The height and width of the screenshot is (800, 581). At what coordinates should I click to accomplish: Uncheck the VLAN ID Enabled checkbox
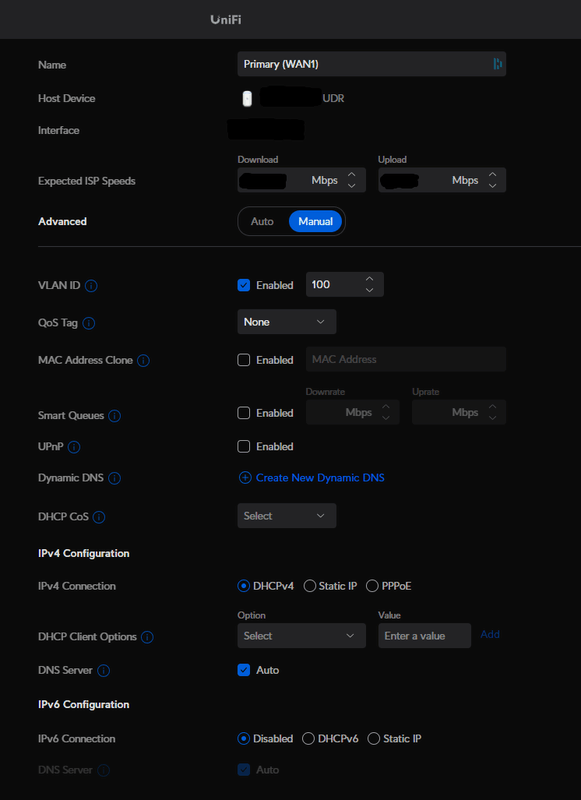click(244, 285)
